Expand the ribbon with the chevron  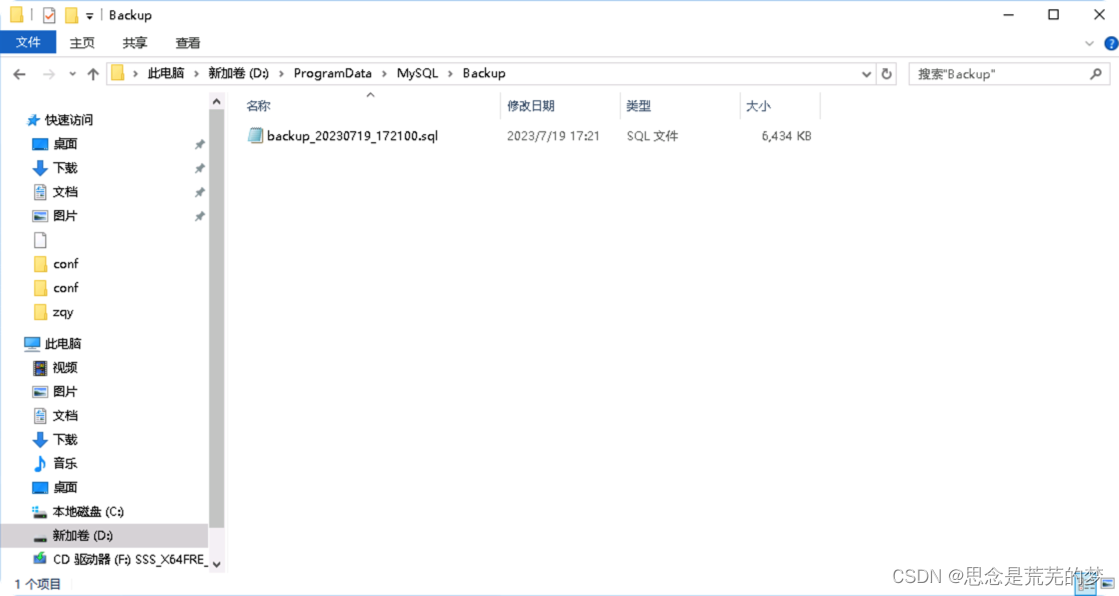(1089, 44)
